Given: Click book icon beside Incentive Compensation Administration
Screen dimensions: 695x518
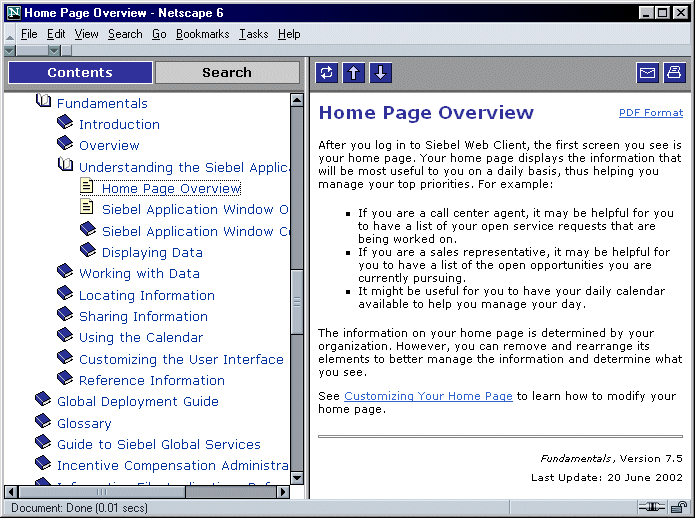Looking at the screenshot, I should coord(43,463).
